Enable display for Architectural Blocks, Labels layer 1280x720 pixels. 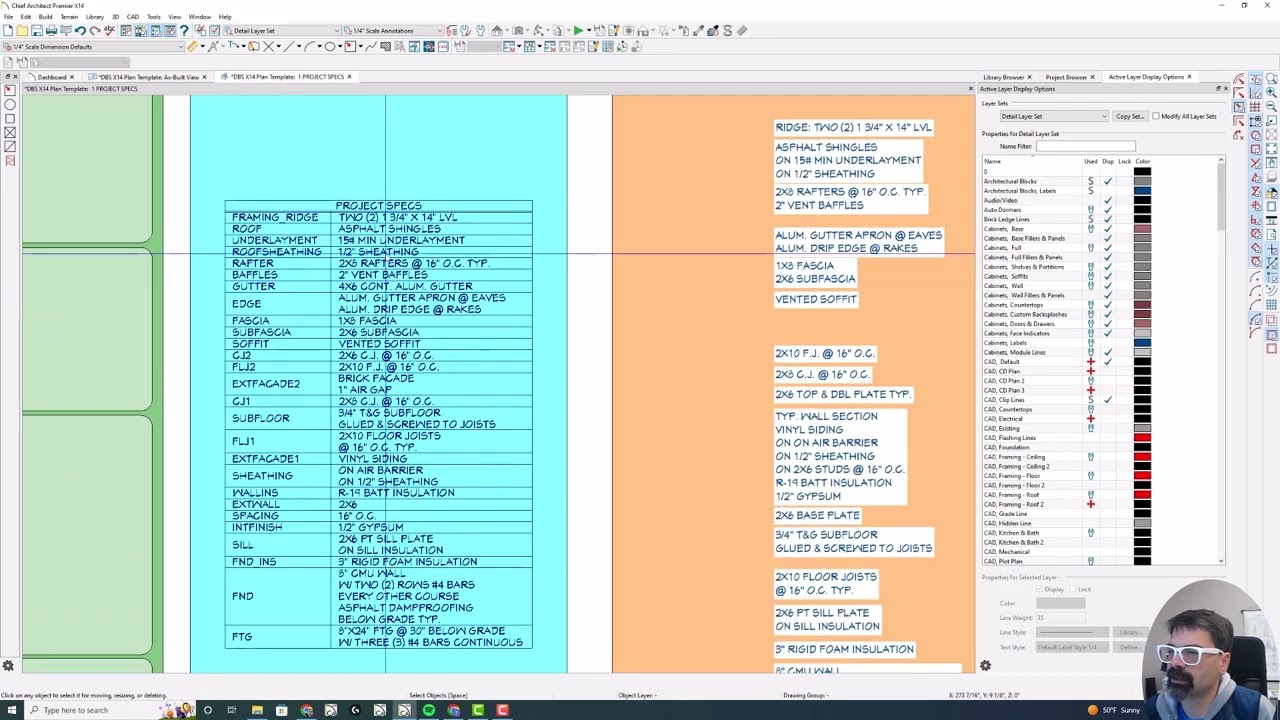click(x=1107, y=191)
